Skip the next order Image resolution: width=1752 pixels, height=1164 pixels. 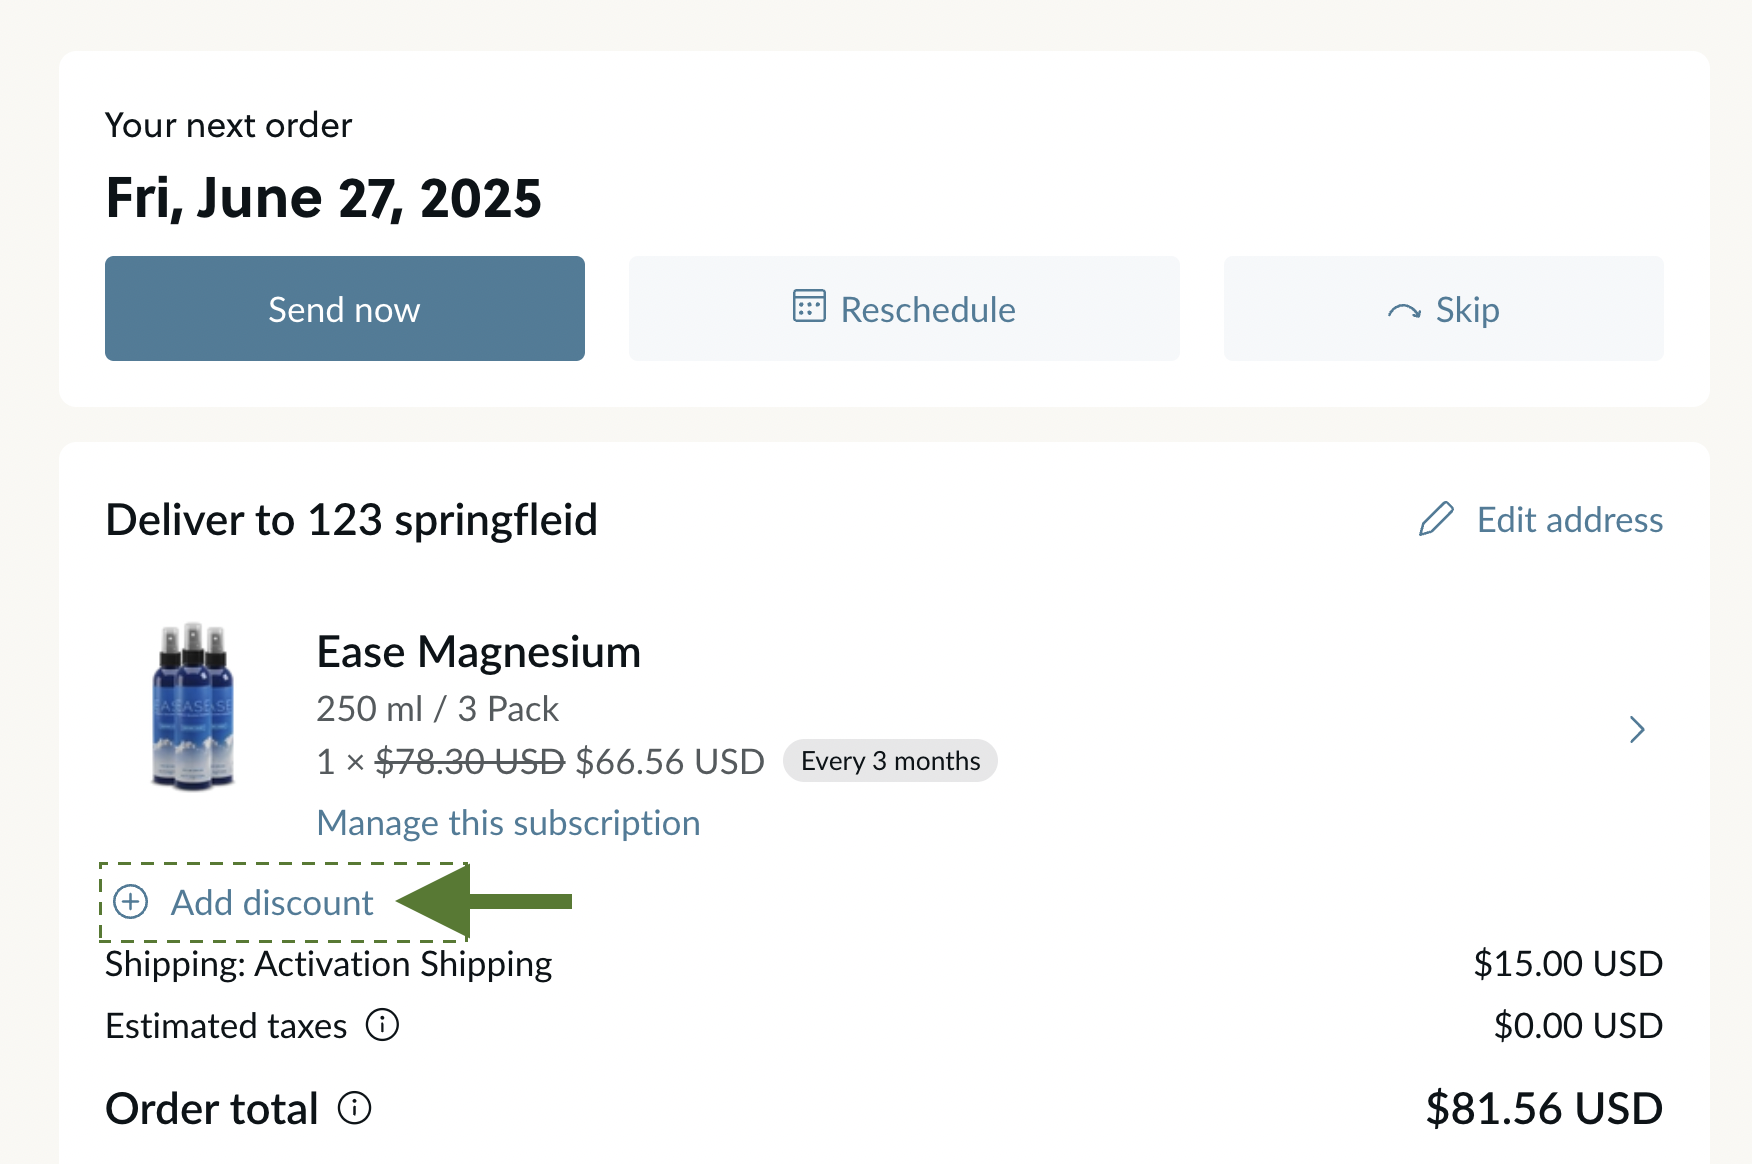pos(1444,308)
